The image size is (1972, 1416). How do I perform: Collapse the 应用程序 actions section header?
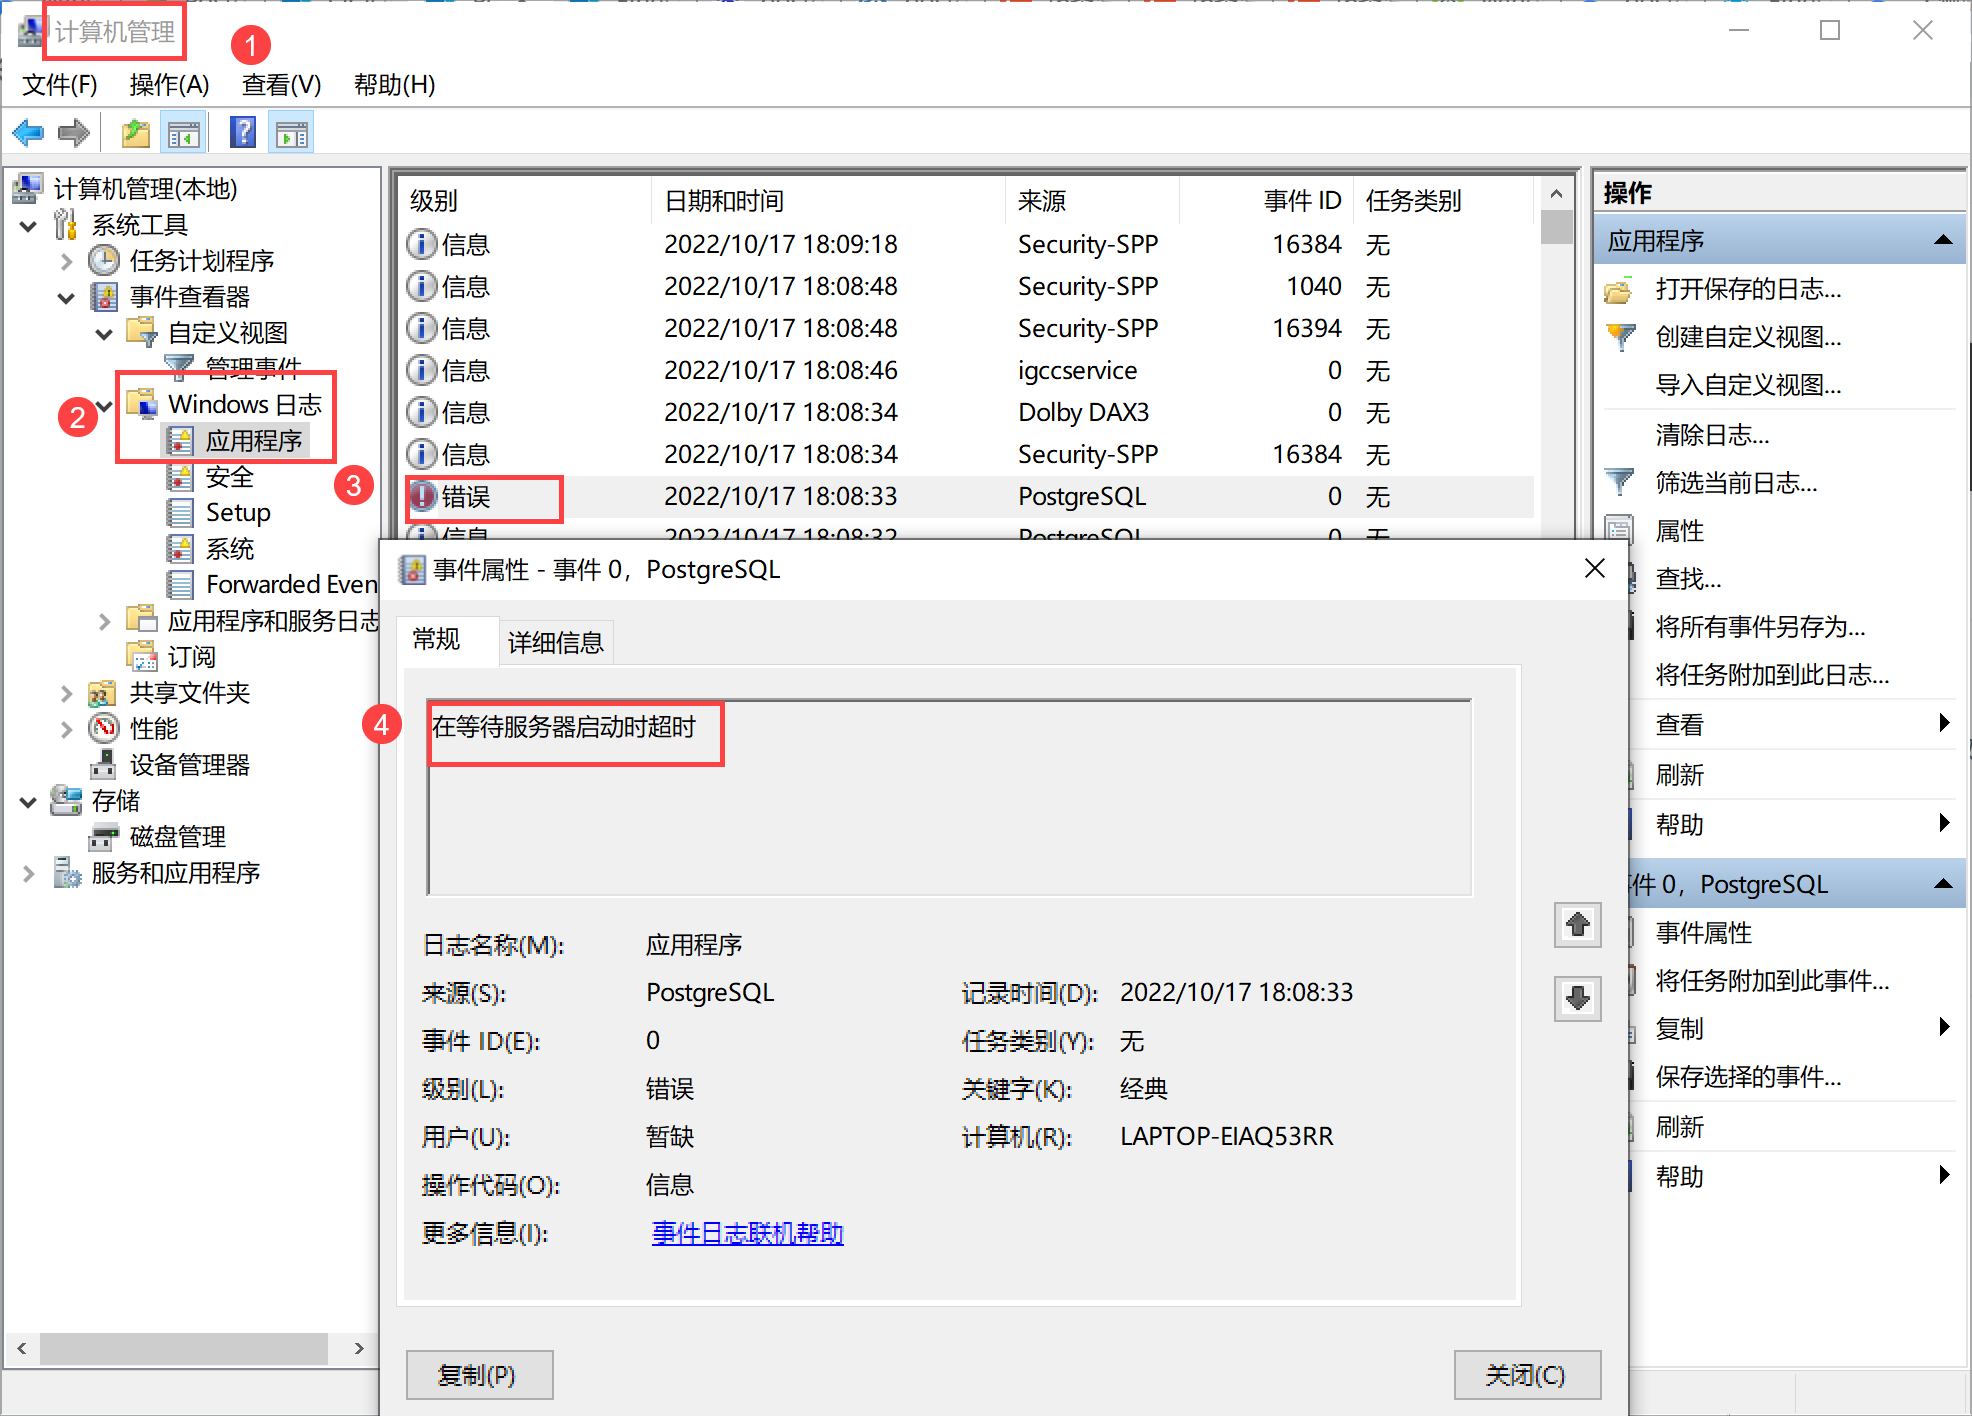(x=1943, y=240)
